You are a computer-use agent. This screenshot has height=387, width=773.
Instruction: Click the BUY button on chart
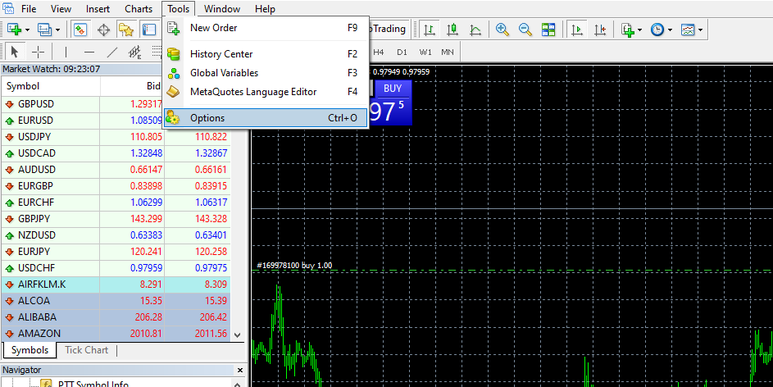pos(392,88)
